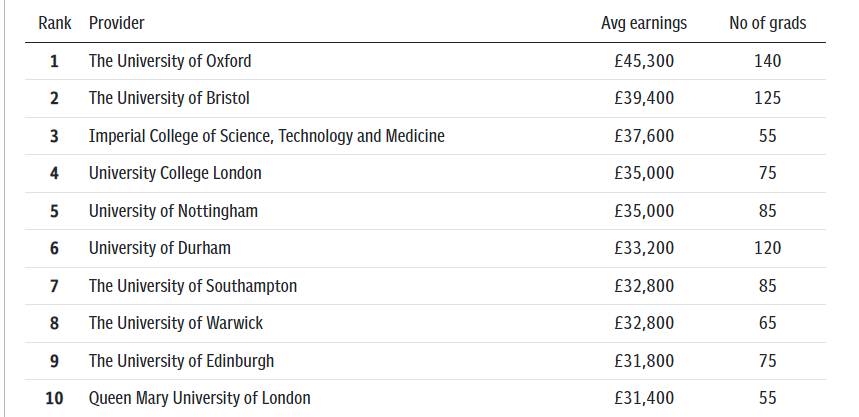This screenshot has height=417, width=859.
Task: Click the £45,300 earnings value
Action: pos(644,61)
